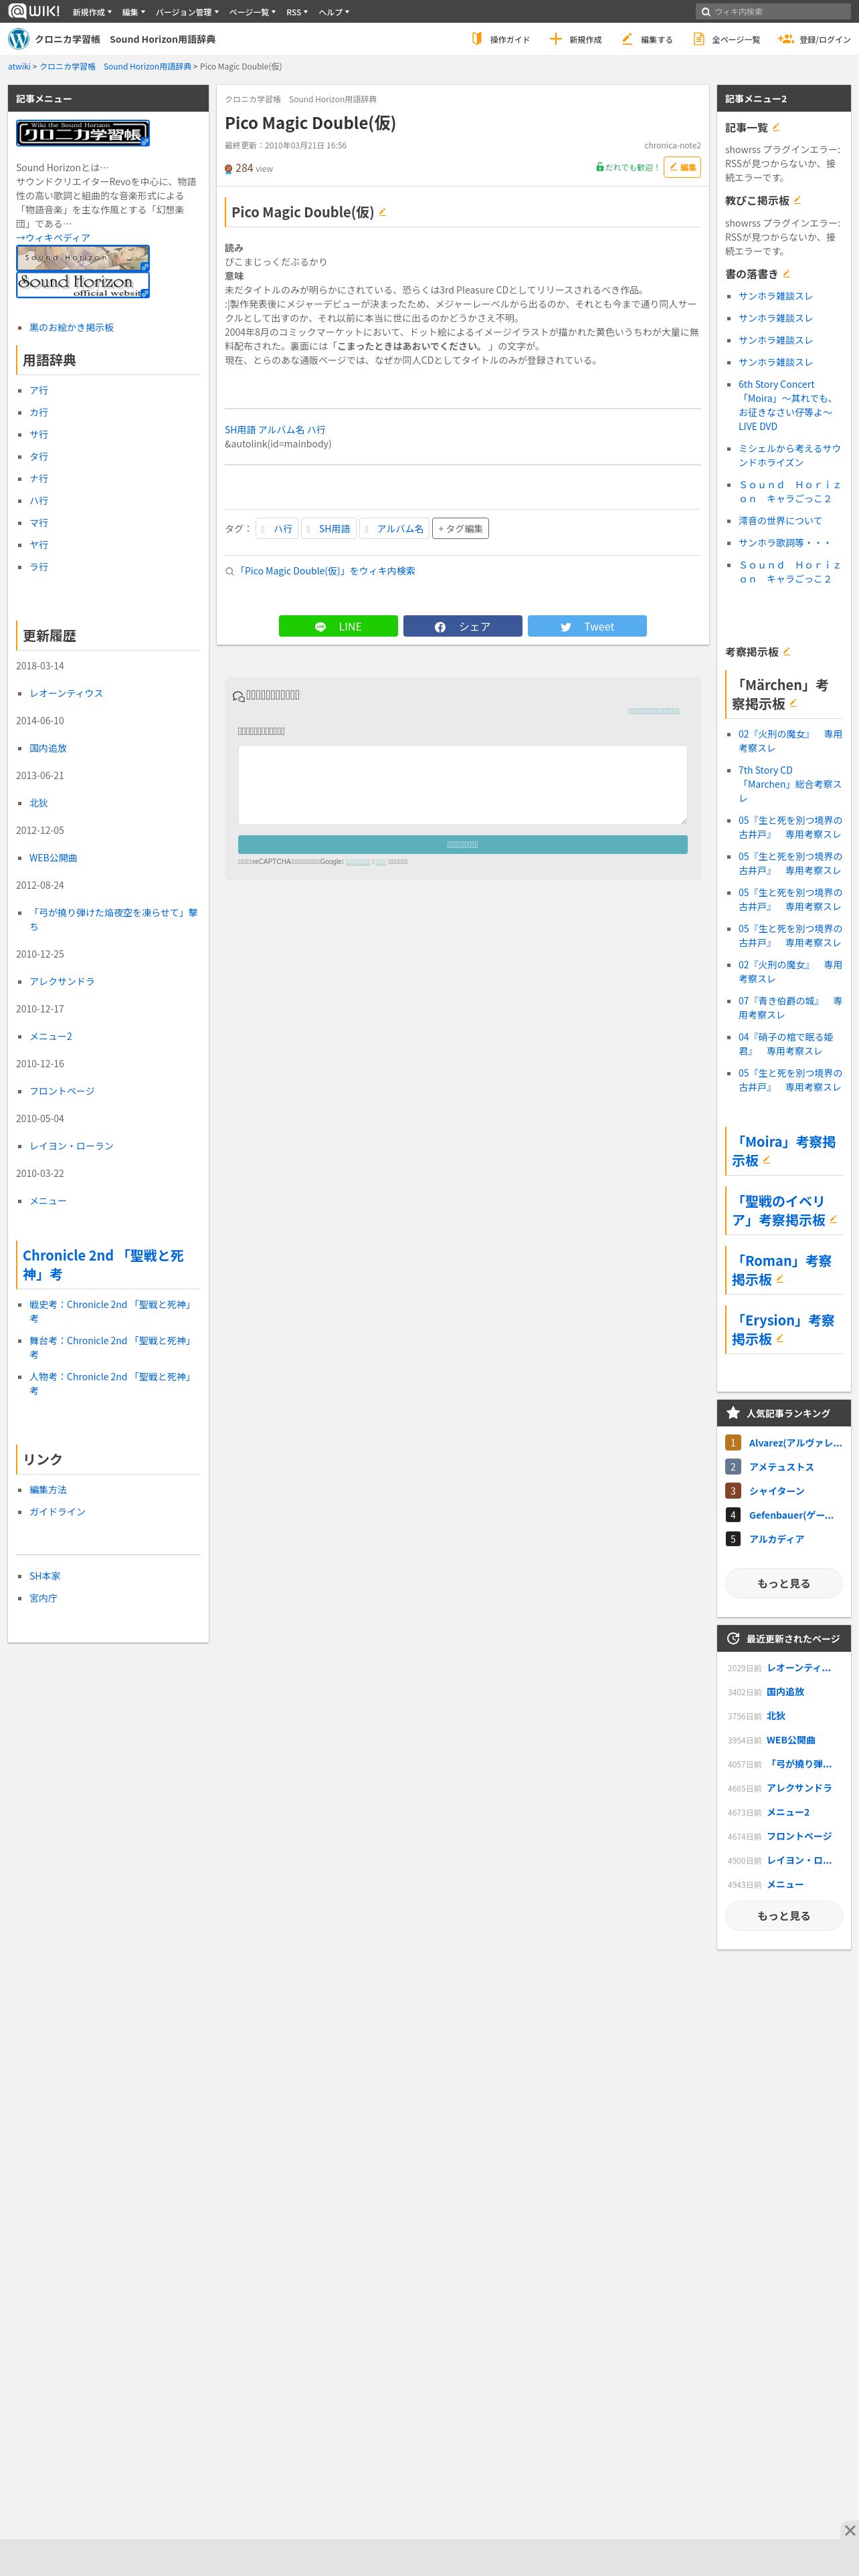Click the pencil icon next to 書の落書き
859x2576 pixels.
[786, 273]
